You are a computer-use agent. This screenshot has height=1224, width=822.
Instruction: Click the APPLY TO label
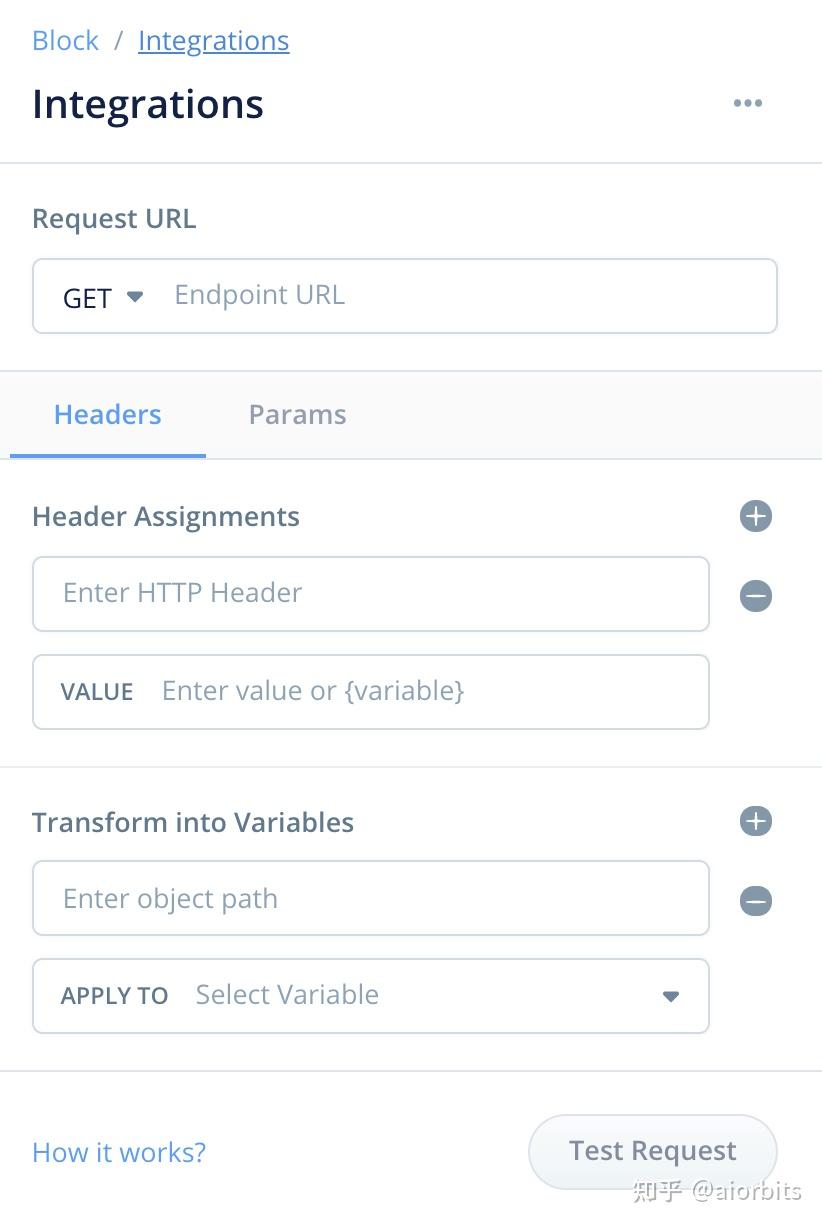click(114, 996)
